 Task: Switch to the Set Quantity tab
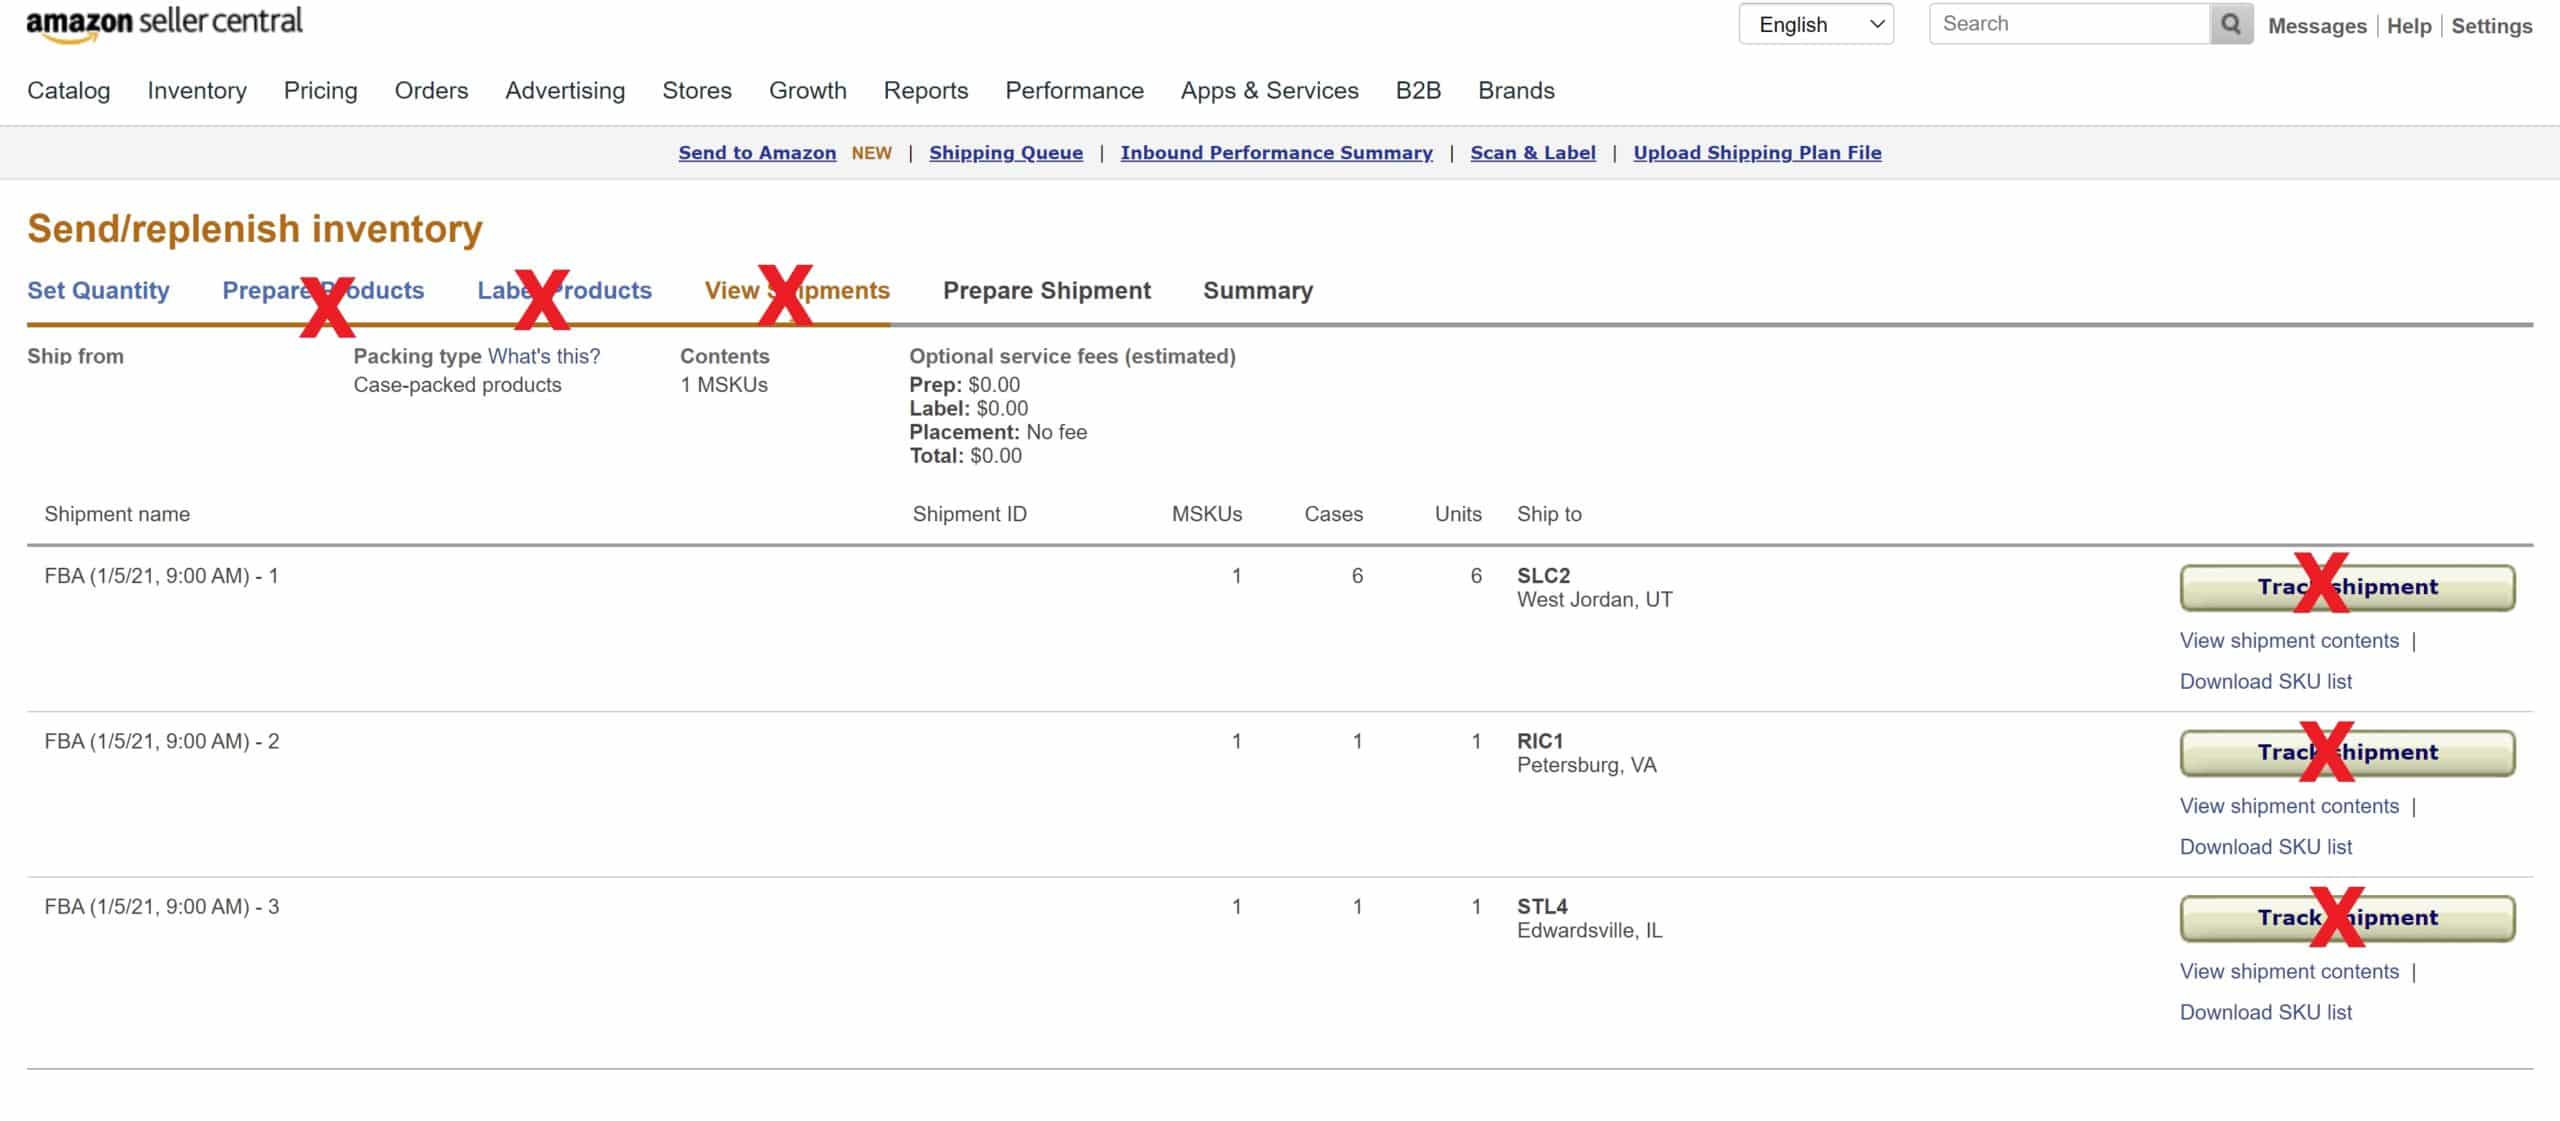point(98,290)
